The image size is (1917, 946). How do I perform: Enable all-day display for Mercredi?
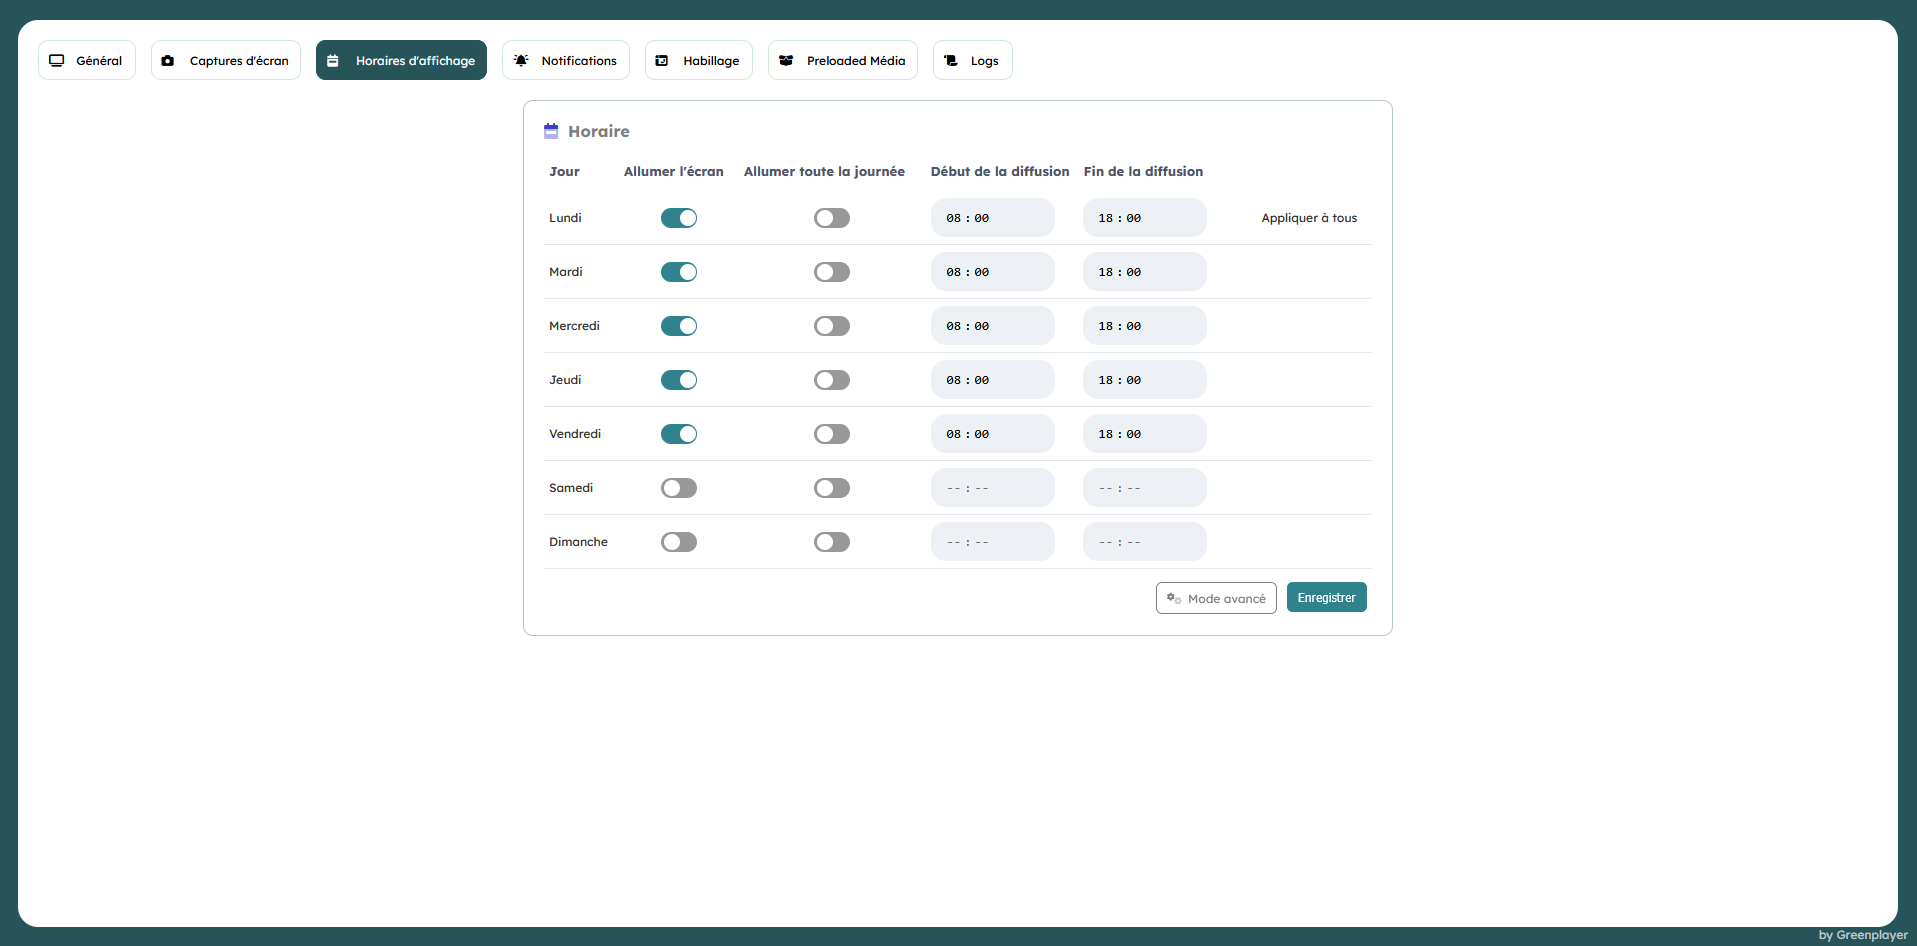[831, 326]
